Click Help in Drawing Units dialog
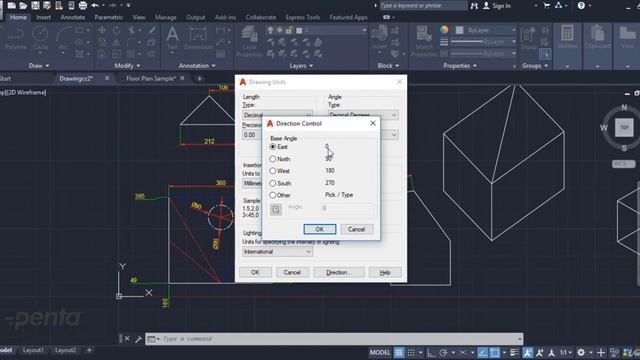Viewport: 640px width, 360px height. point(385,272)
